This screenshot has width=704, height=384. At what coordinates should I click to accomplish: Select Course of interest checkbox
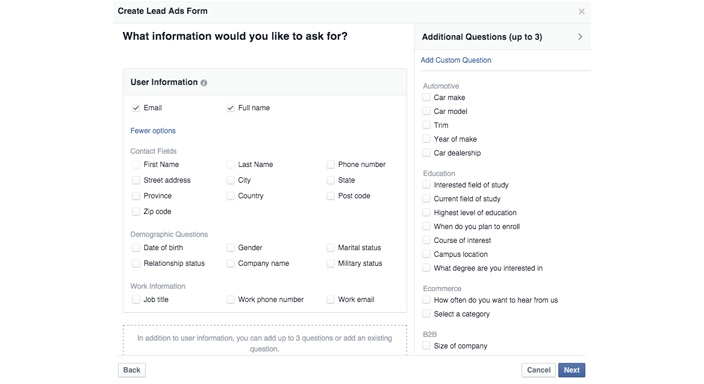(427, 240)
